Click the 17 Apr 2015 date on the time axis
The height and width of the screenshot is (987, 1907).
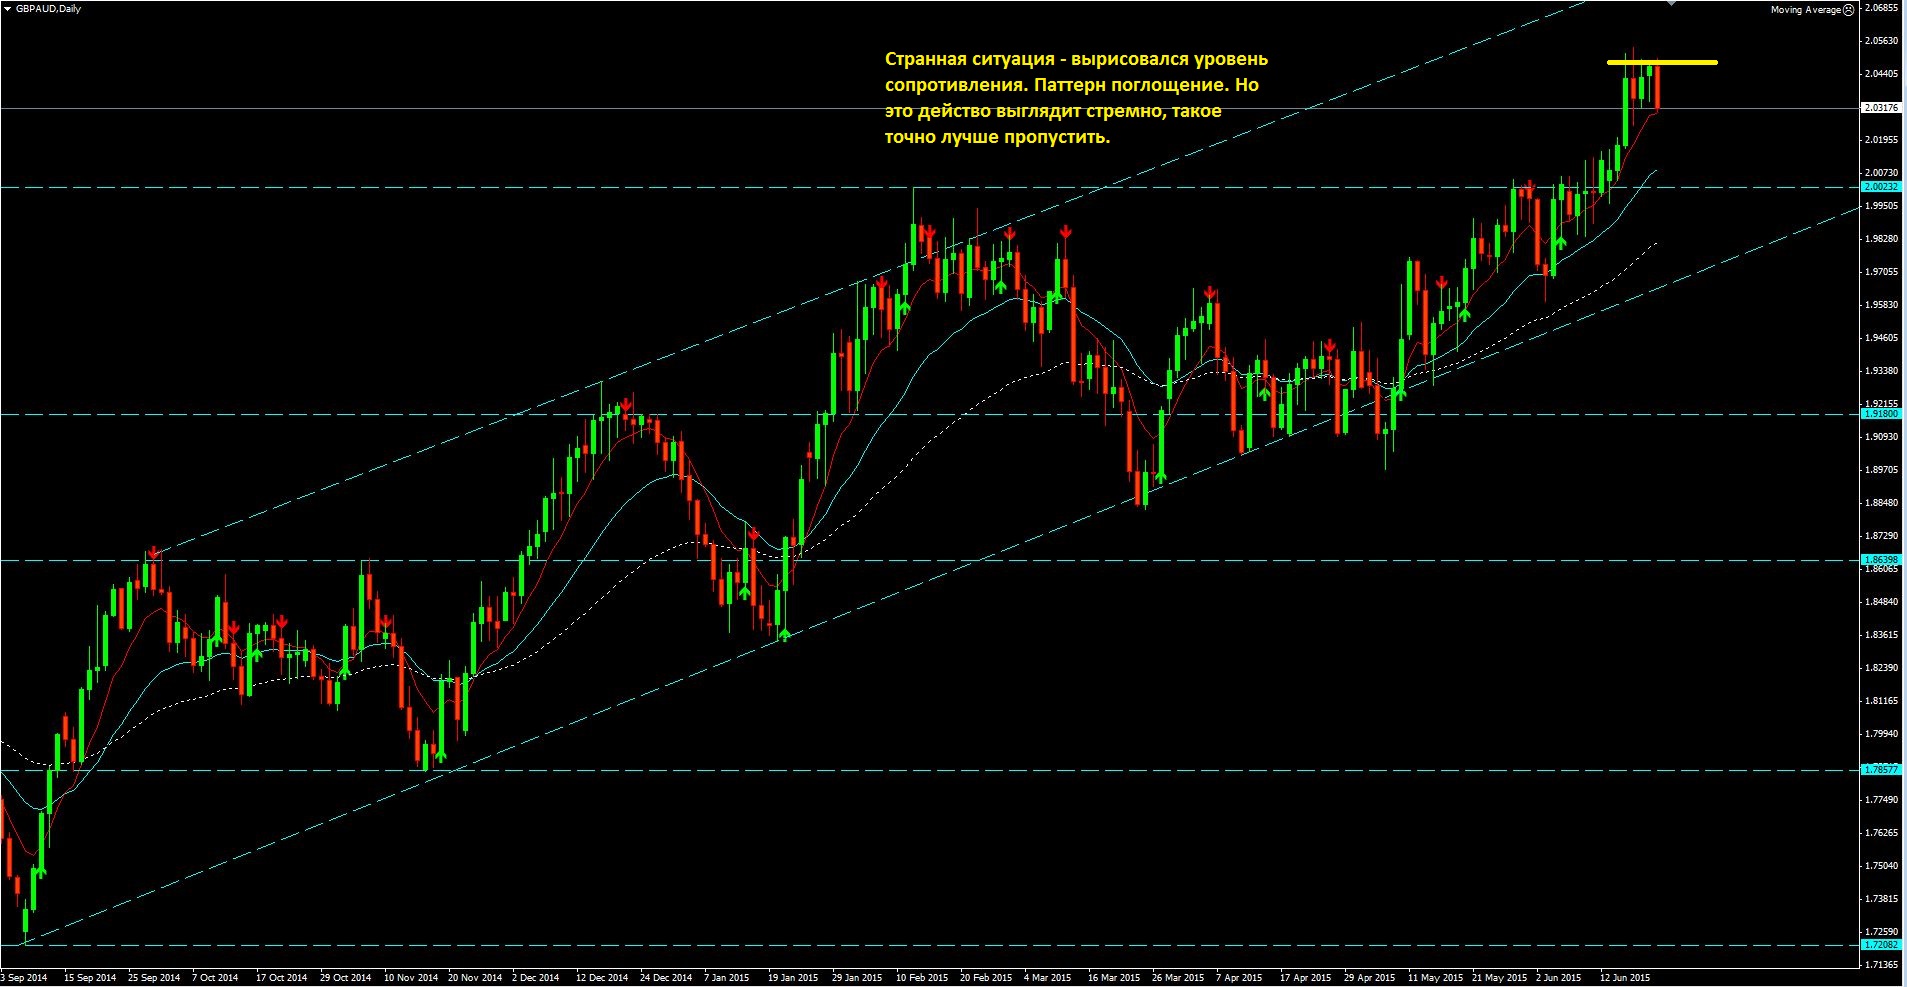click(x=1306, y=978)
